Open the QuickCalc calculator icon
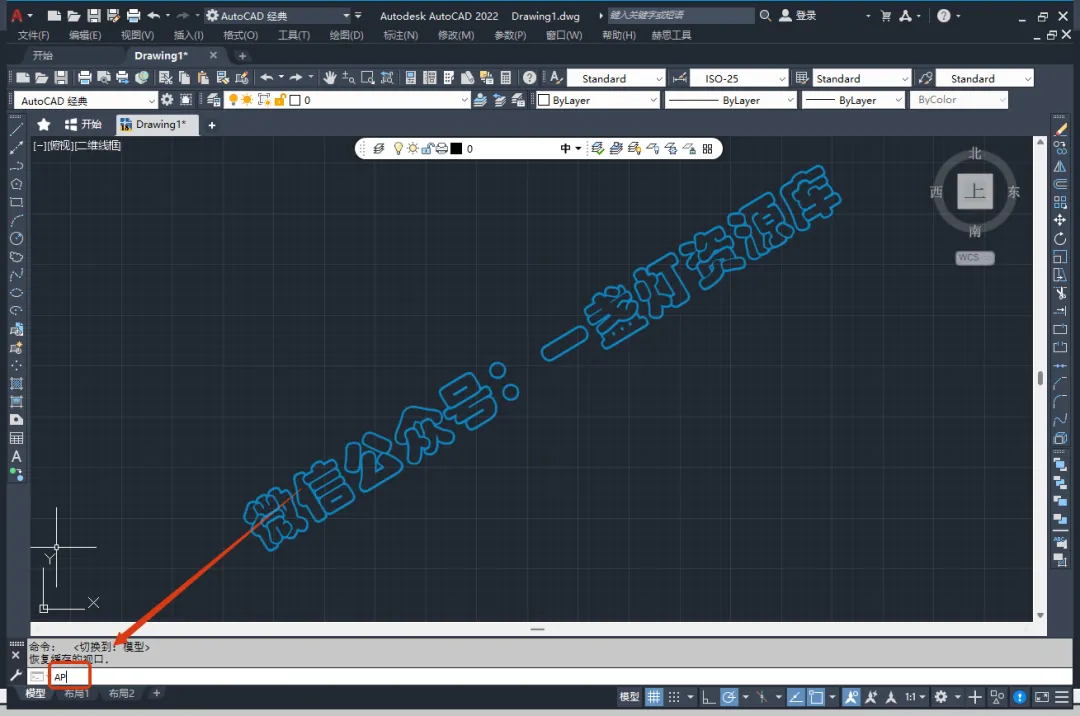This screenshot has width=1080, height=716. point(506,78)
